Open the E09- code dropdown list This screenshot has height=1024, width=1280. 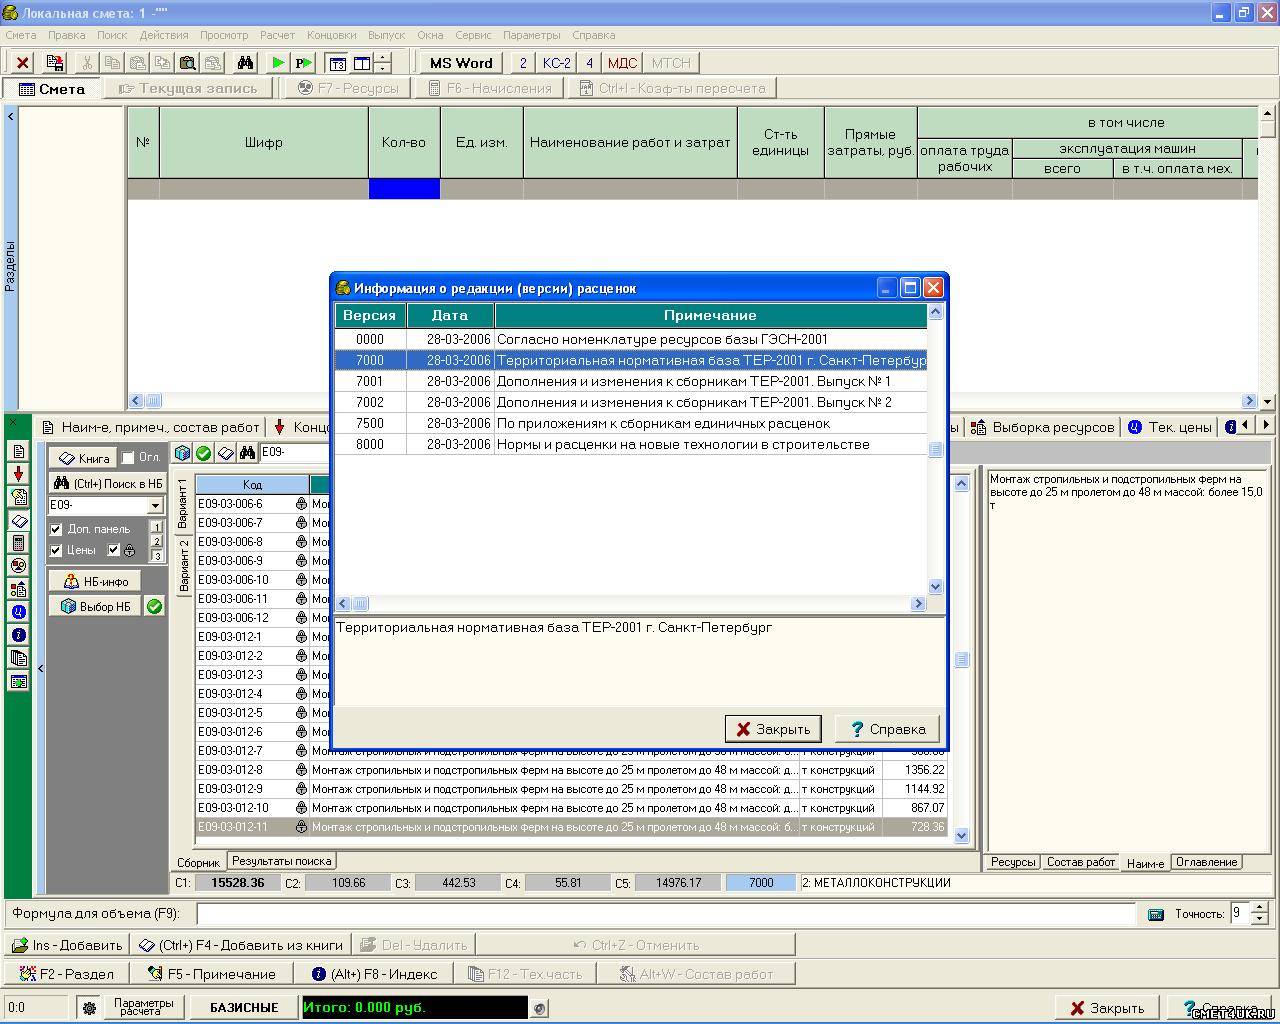click(x=155, y=506)
